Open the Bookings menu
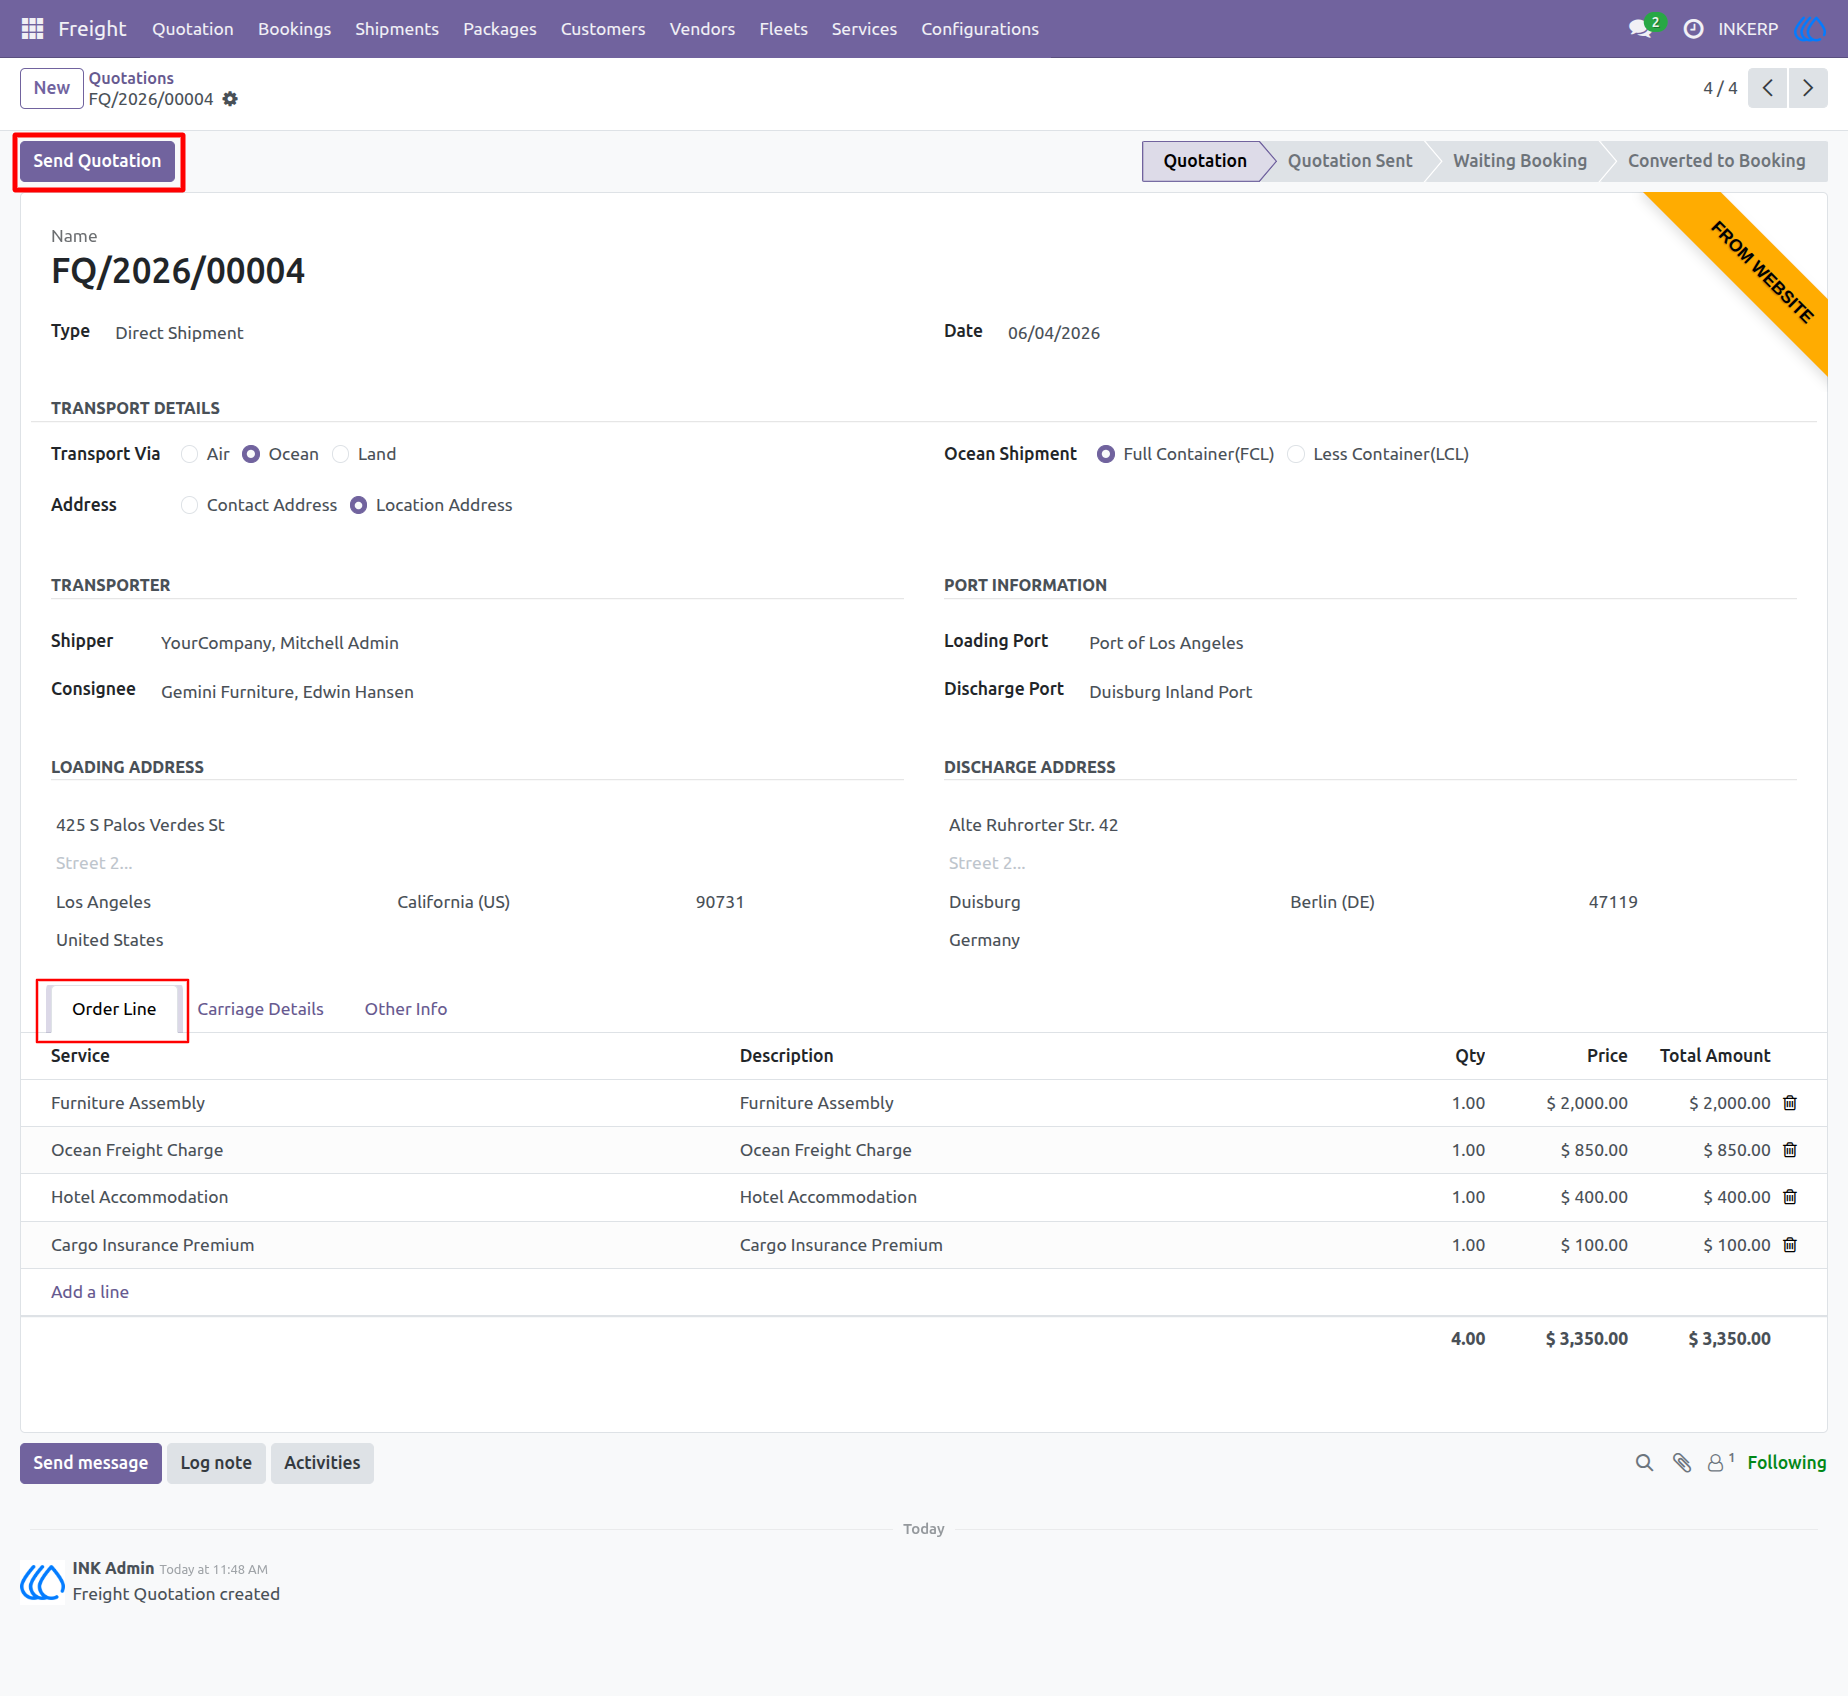This screenshot has height=1696, width=1848. click(x=294, y=29)
